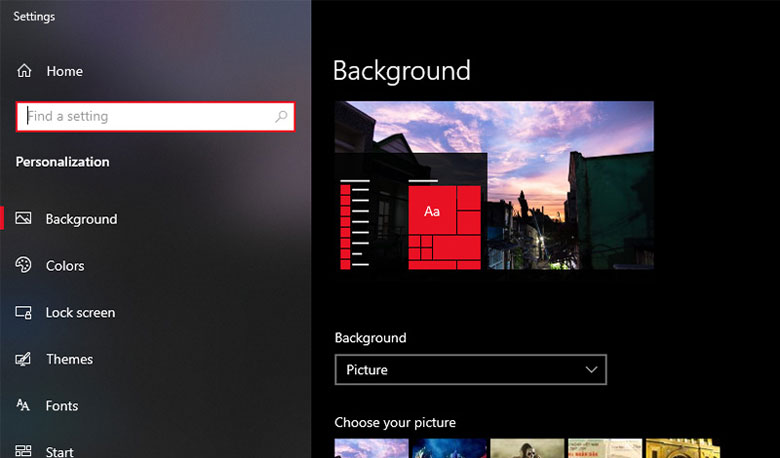Click the chevron arrow of Picture dropdown
The height and width of the screenshot is (458, 780).
[x=591, y=370]
